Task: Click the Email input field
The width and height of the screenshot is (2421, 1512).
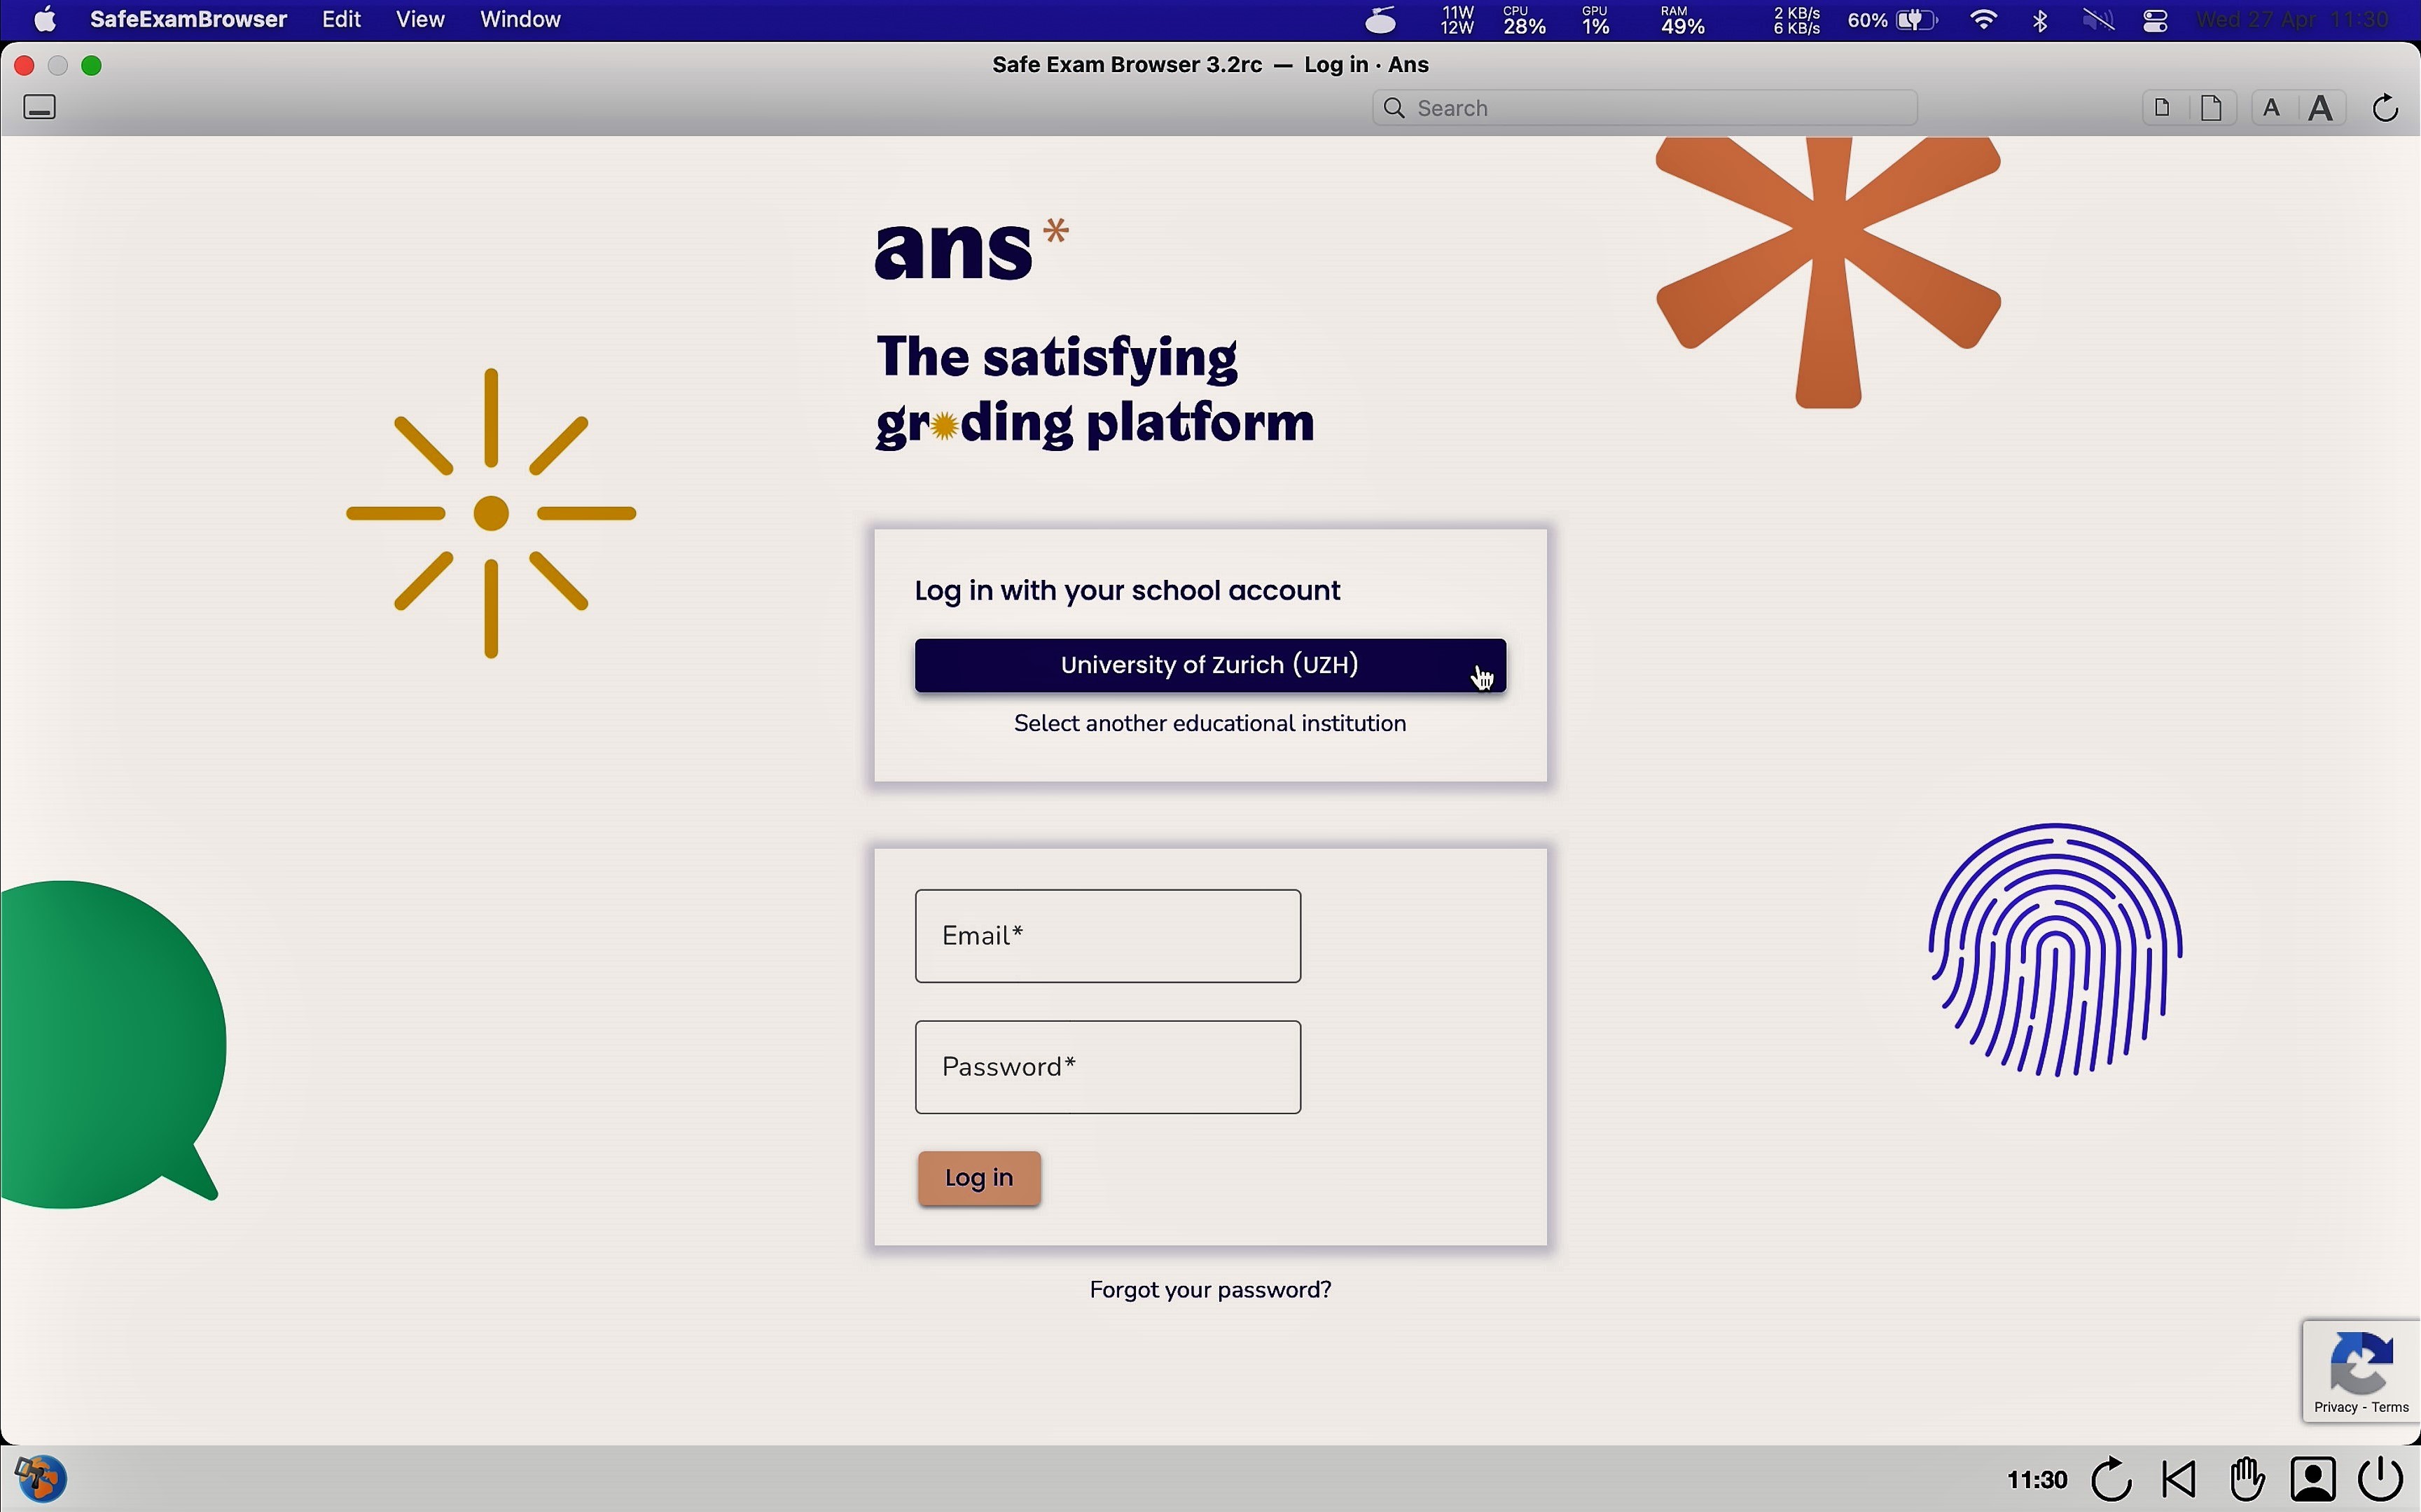Action: click(1107, 936)
